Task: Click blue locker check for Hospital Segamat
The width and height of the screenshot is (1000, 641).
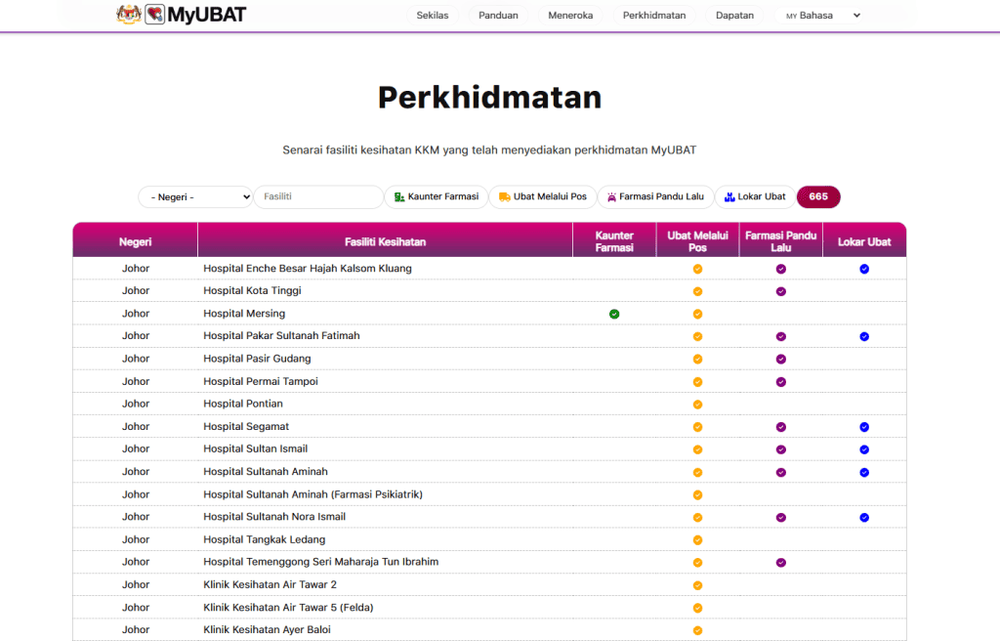Action: (864, 427)
